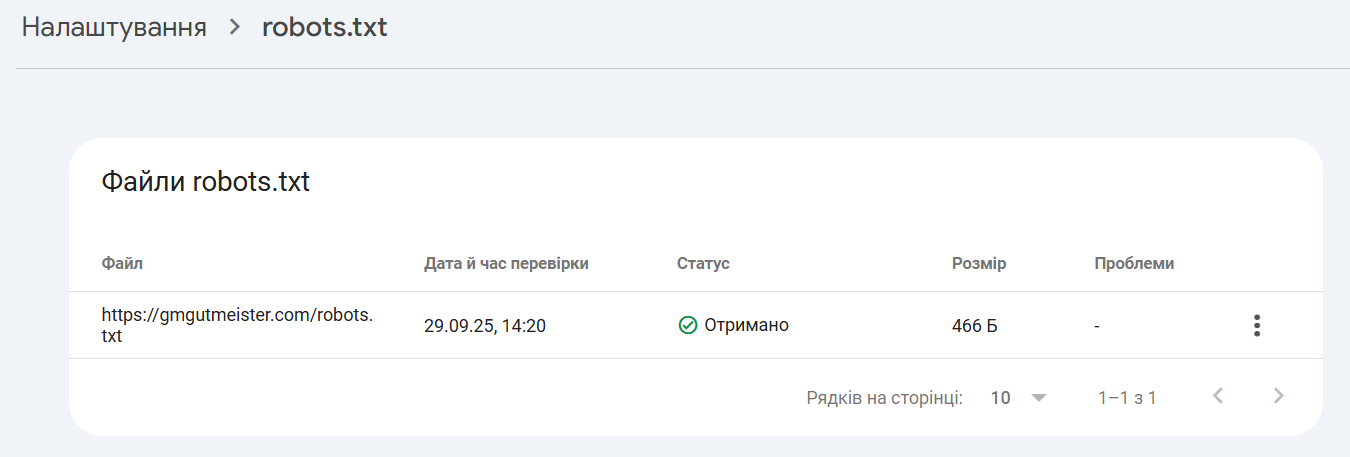Viewport: 1350px width, 457px height.
Task: Expand the rows per page dropdown arrow
Action: [x=1038, y=398]
